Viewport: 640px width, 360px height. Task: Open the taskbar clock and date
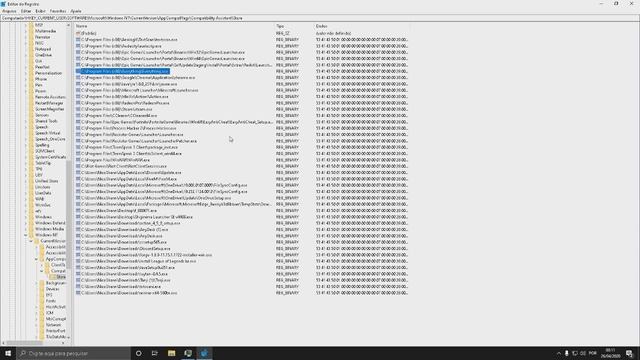(x=611, y=353)
